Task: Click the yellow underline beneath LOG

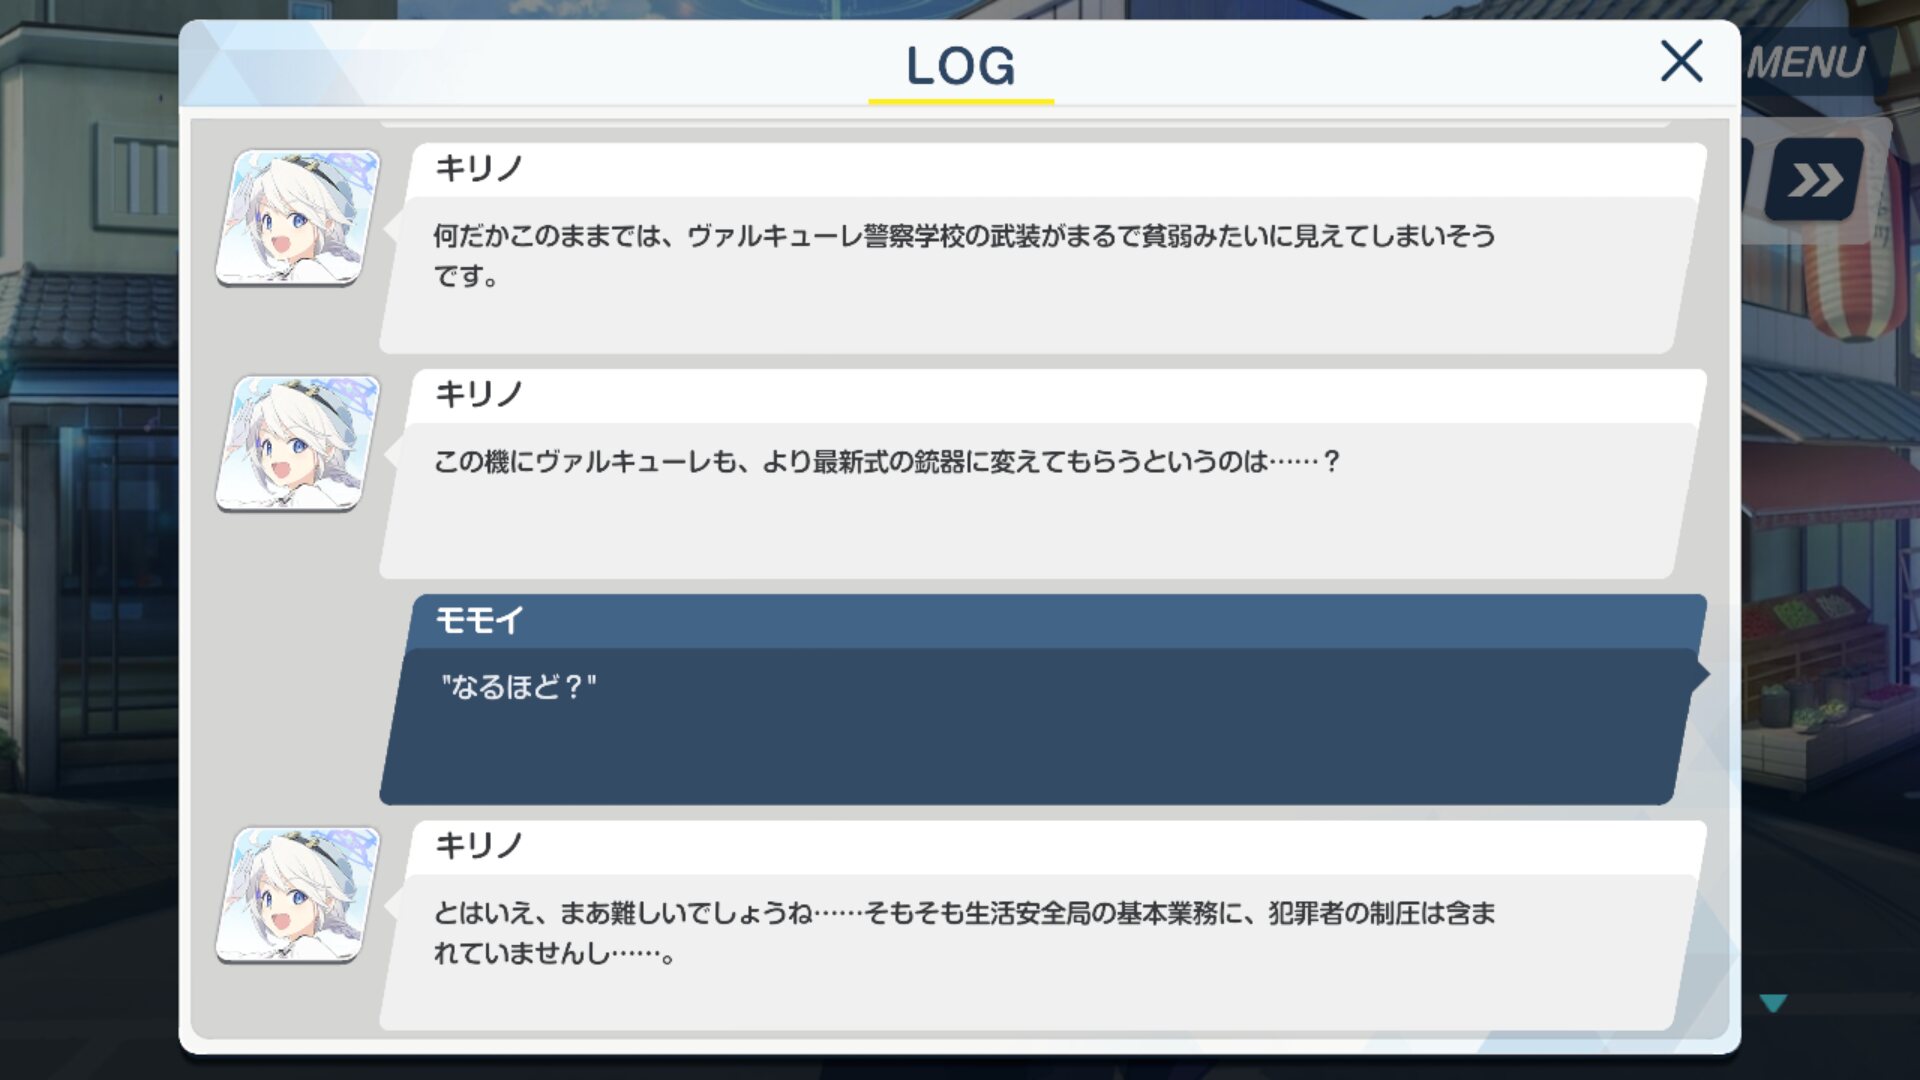Action: pos(961,101)
